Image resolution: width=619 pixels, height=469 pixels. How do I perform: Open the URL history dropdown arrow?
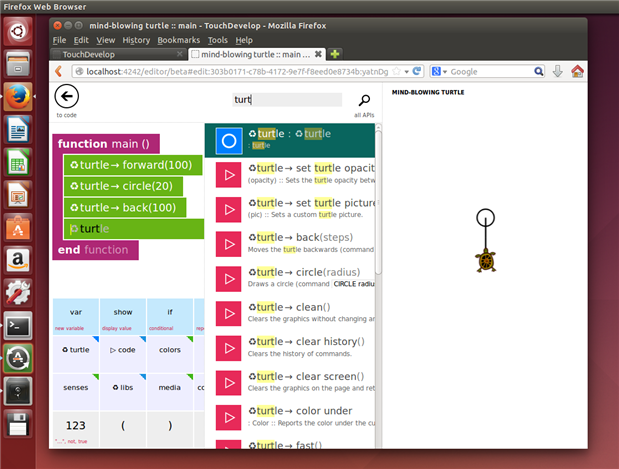(x=407, y=72)
